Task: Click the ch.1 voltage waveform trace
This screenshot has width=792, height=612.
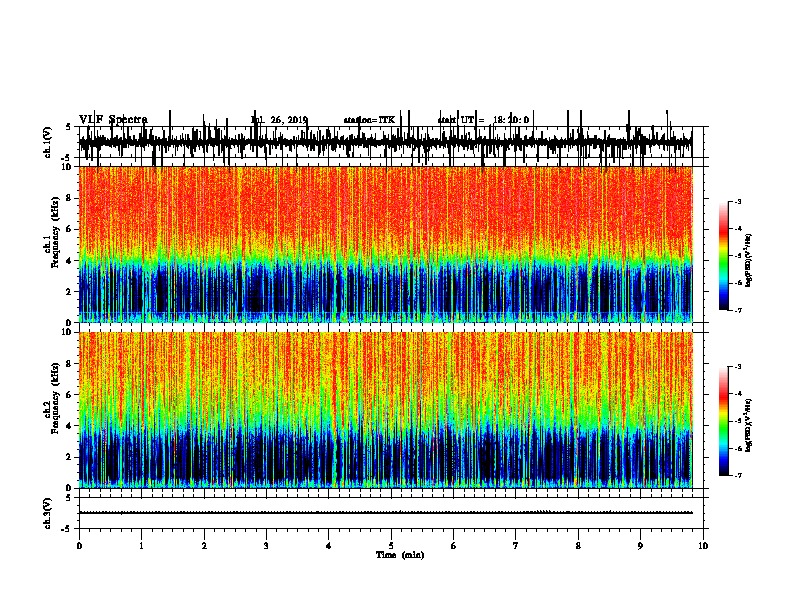Action: click(x=385, y=142)
